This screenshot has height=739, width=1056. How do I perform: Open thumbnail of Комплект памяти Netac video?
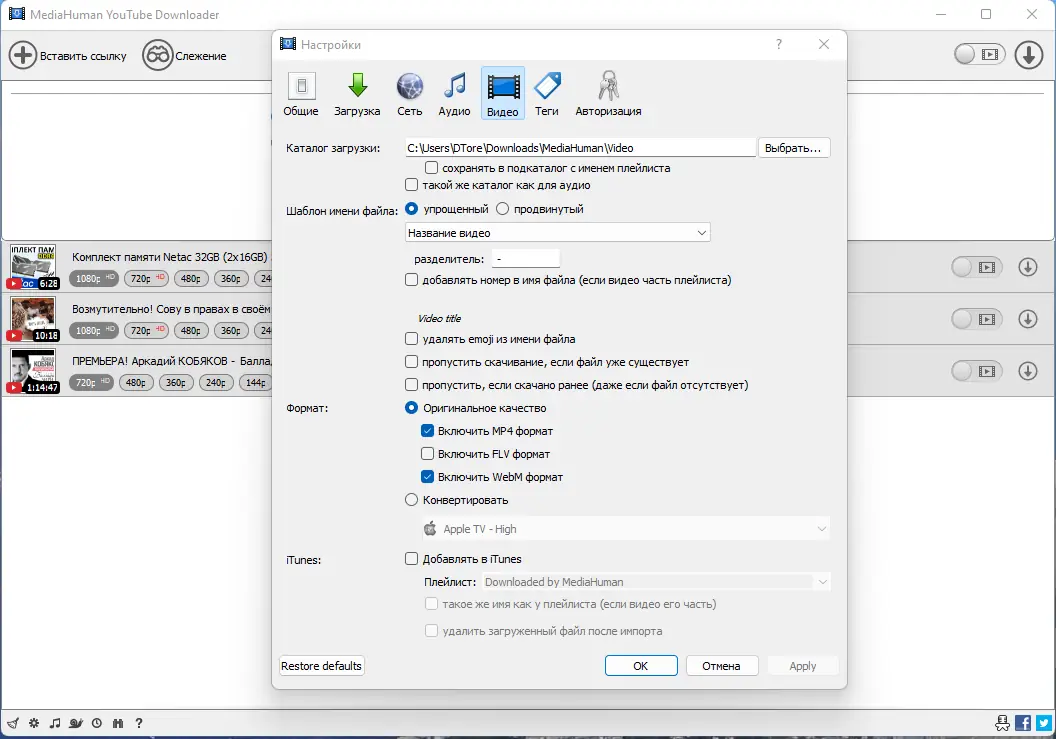[x=32, y=267]
